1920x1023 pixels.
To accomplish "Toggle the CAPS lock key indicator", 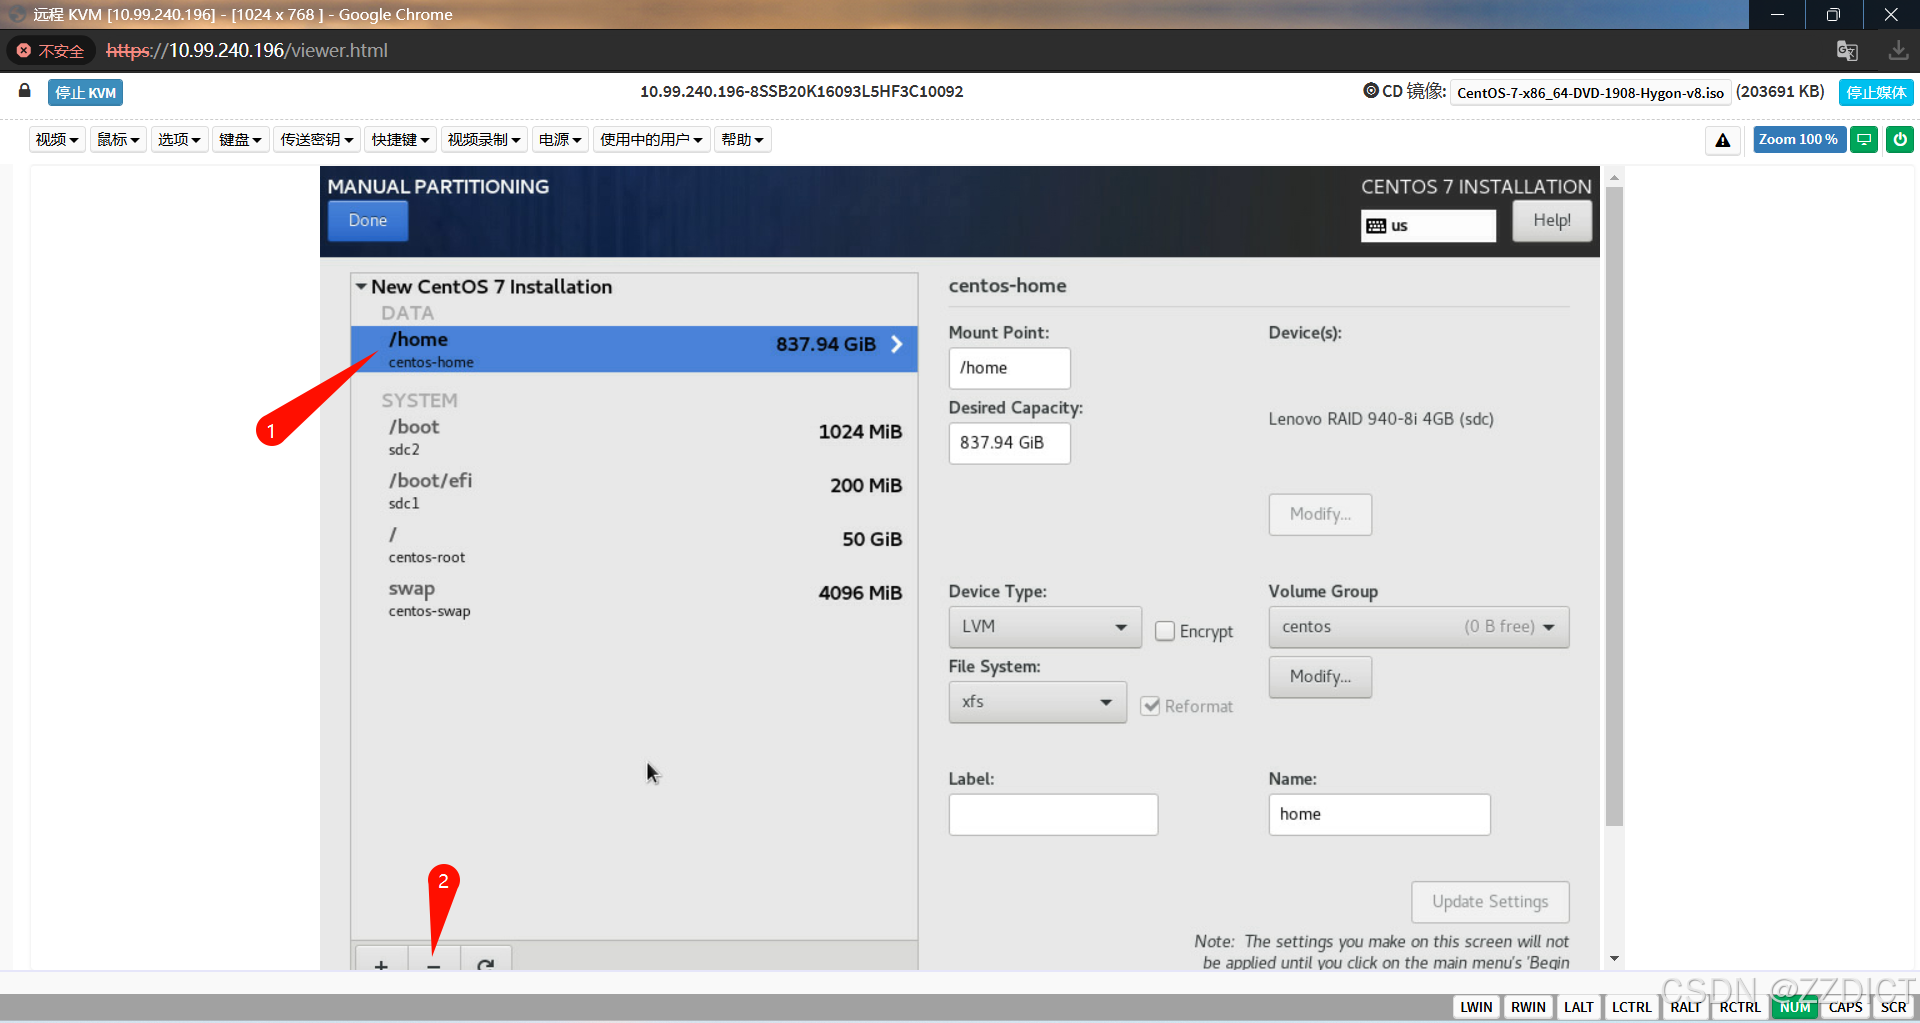I will [x=1844, y=1007].
